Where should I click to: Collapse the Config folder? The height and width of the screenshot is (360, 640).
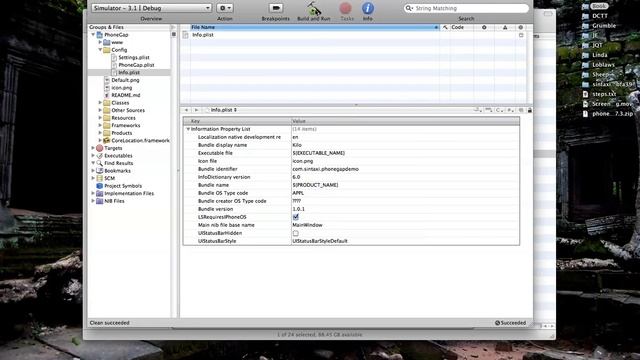[x=100, y=50]
